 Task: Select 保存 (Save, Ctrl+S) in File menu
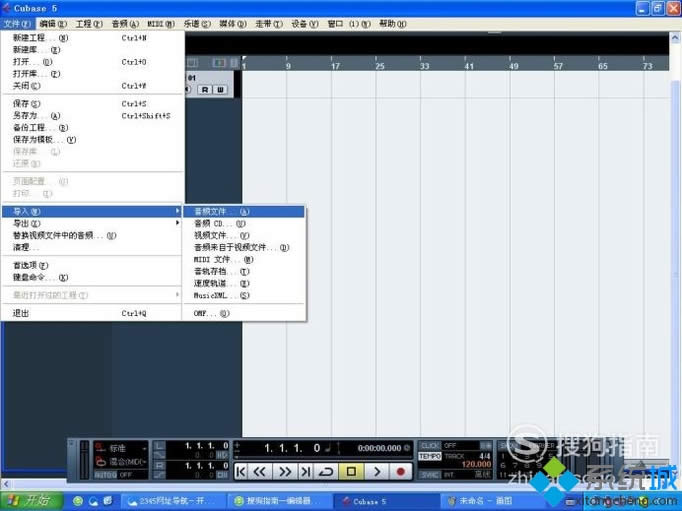coord(91,104)
